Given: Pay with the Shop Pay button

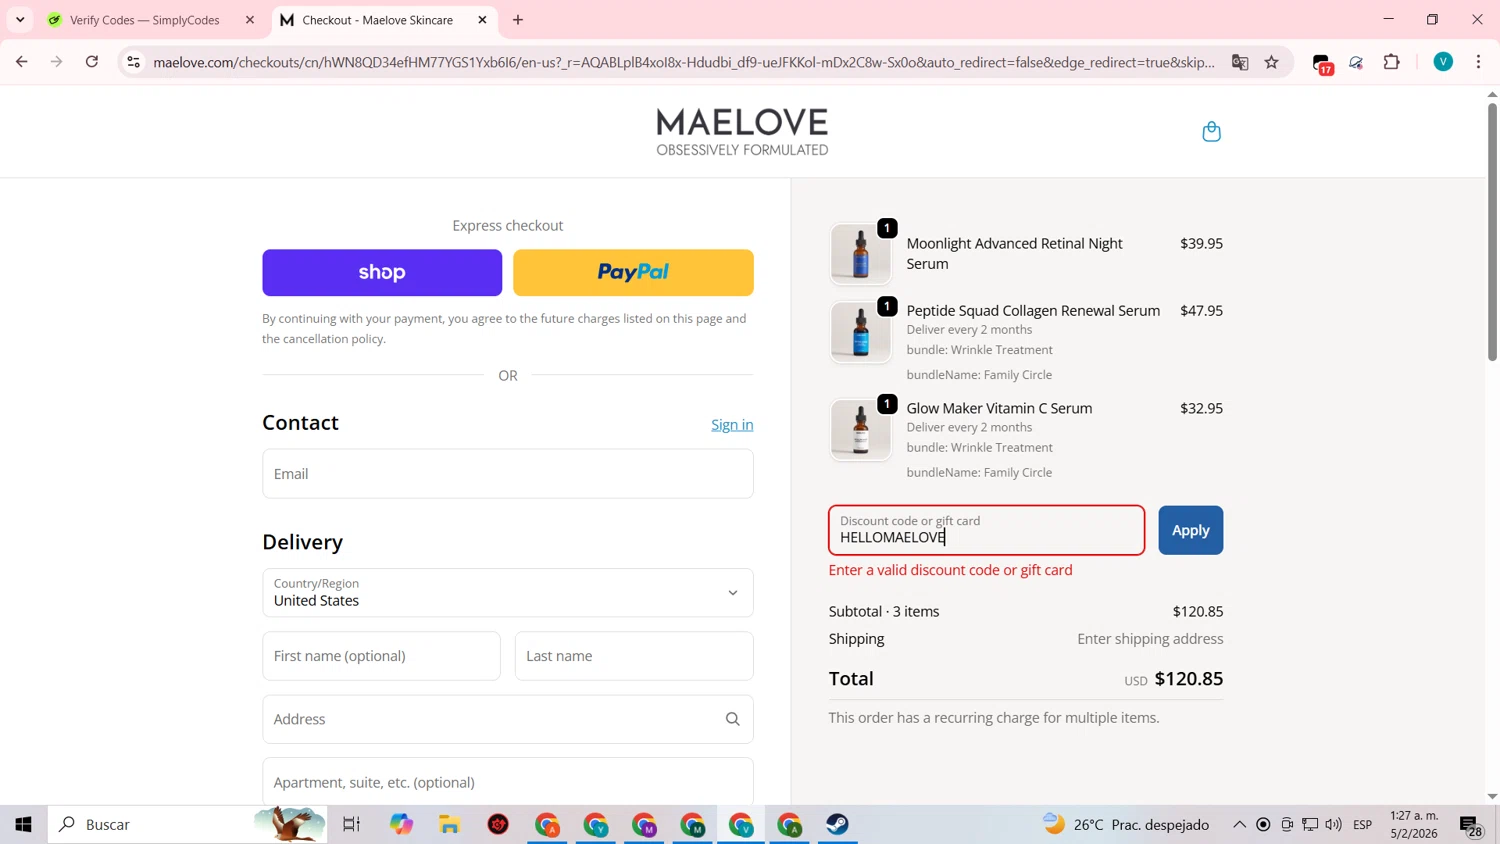Looking at the screenshot, I should point(382,273).
